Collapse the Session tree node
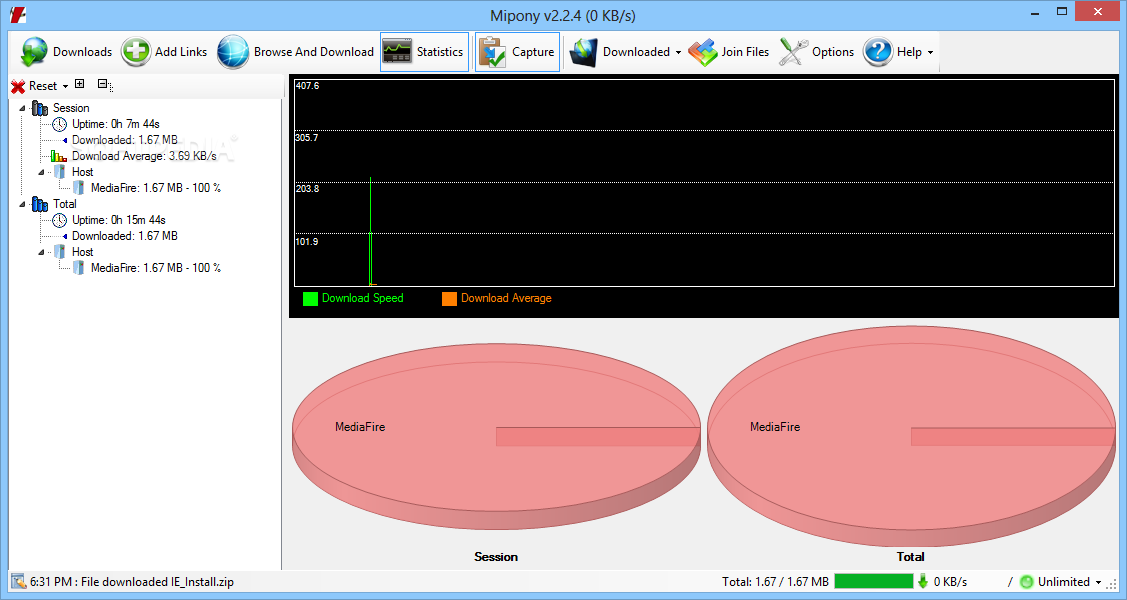 click(x=22, y=109)
